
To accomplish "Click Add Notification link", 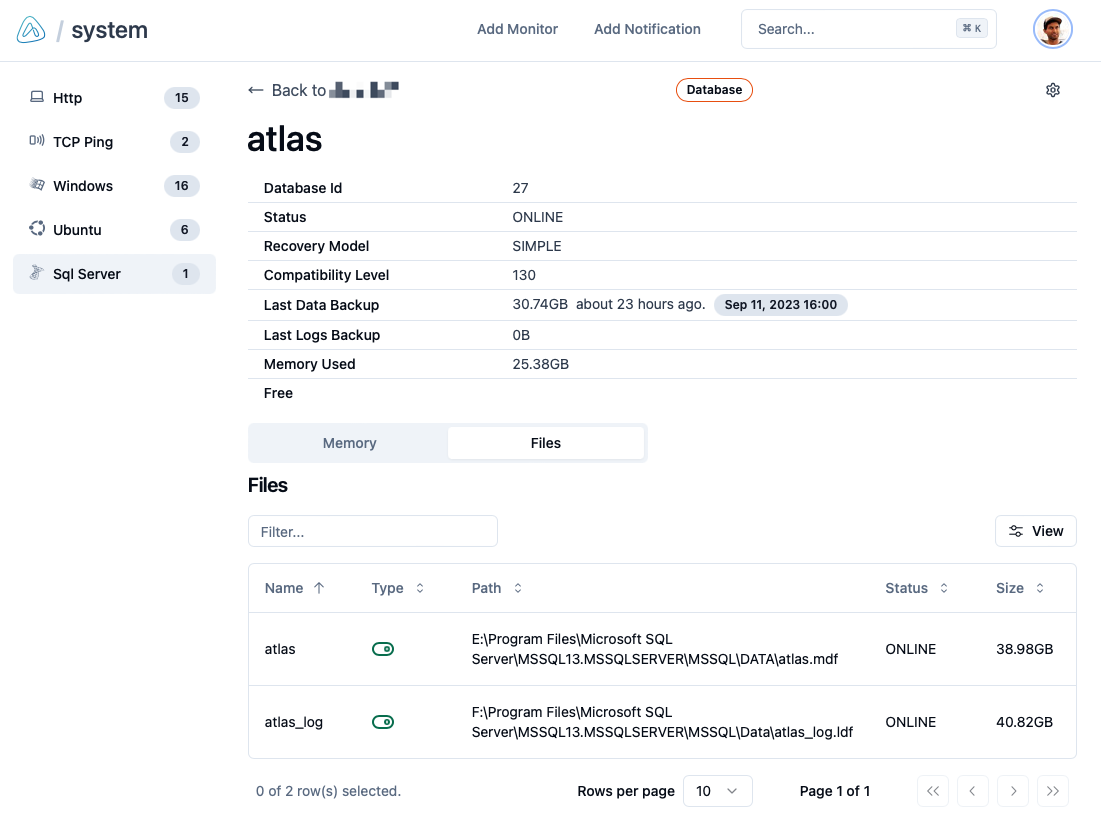I will pyautogui.click(x=647, y=29).
